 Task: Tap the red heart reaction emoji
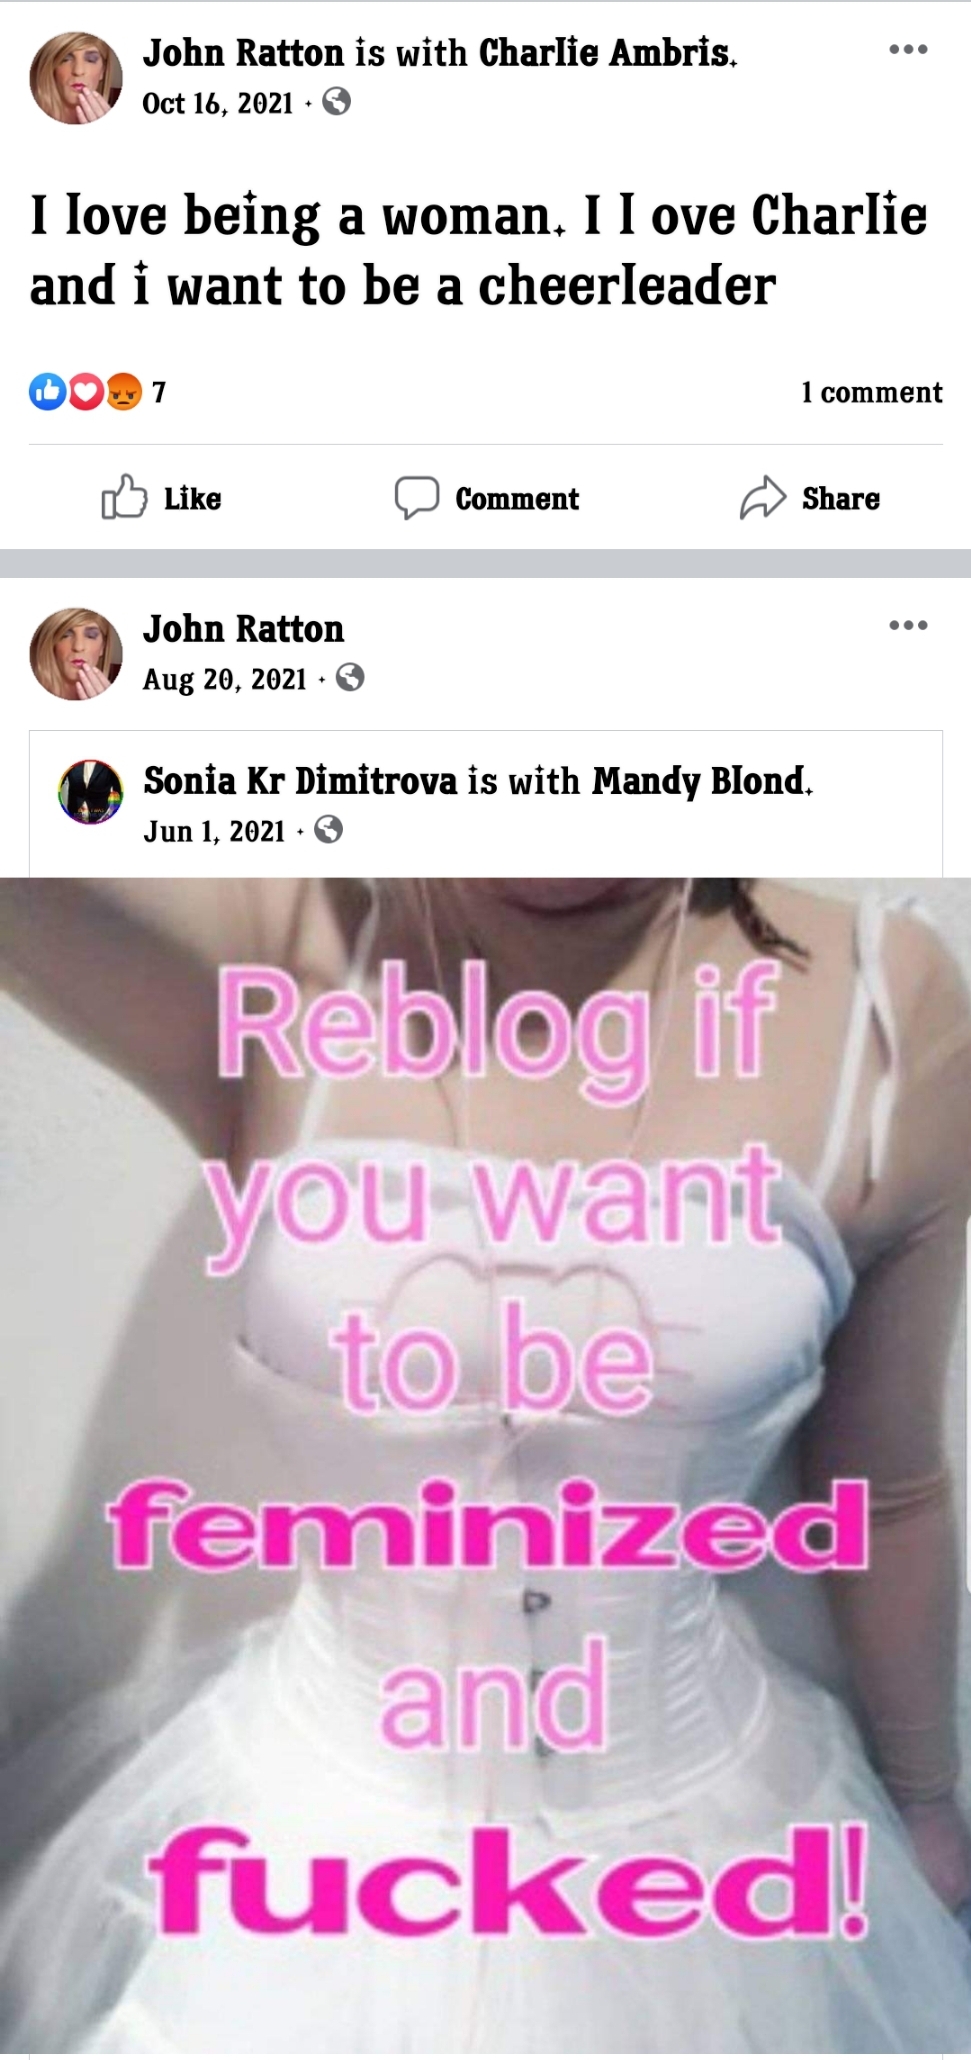point(85,392)
